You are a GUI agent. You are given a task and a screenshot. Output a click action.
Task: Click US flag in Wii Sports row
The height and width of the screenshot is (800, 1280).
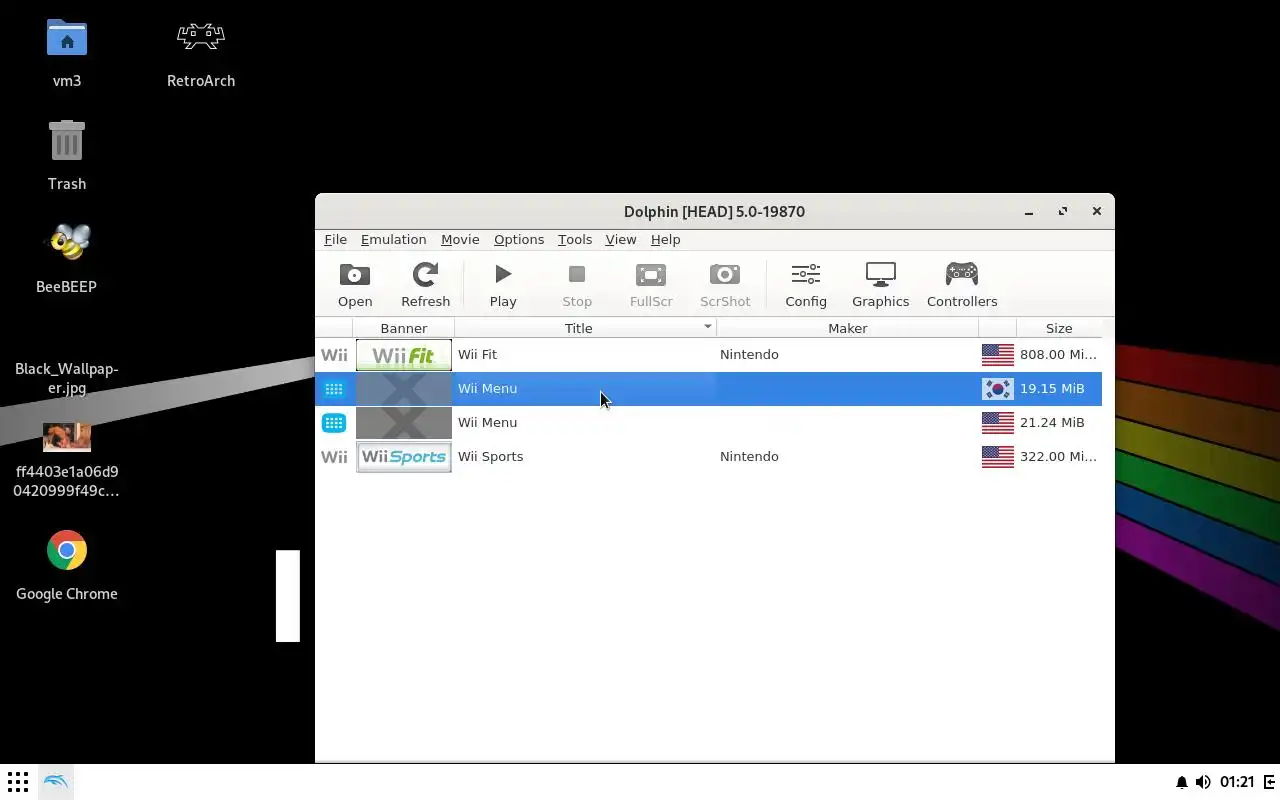(x=998, y=457)
